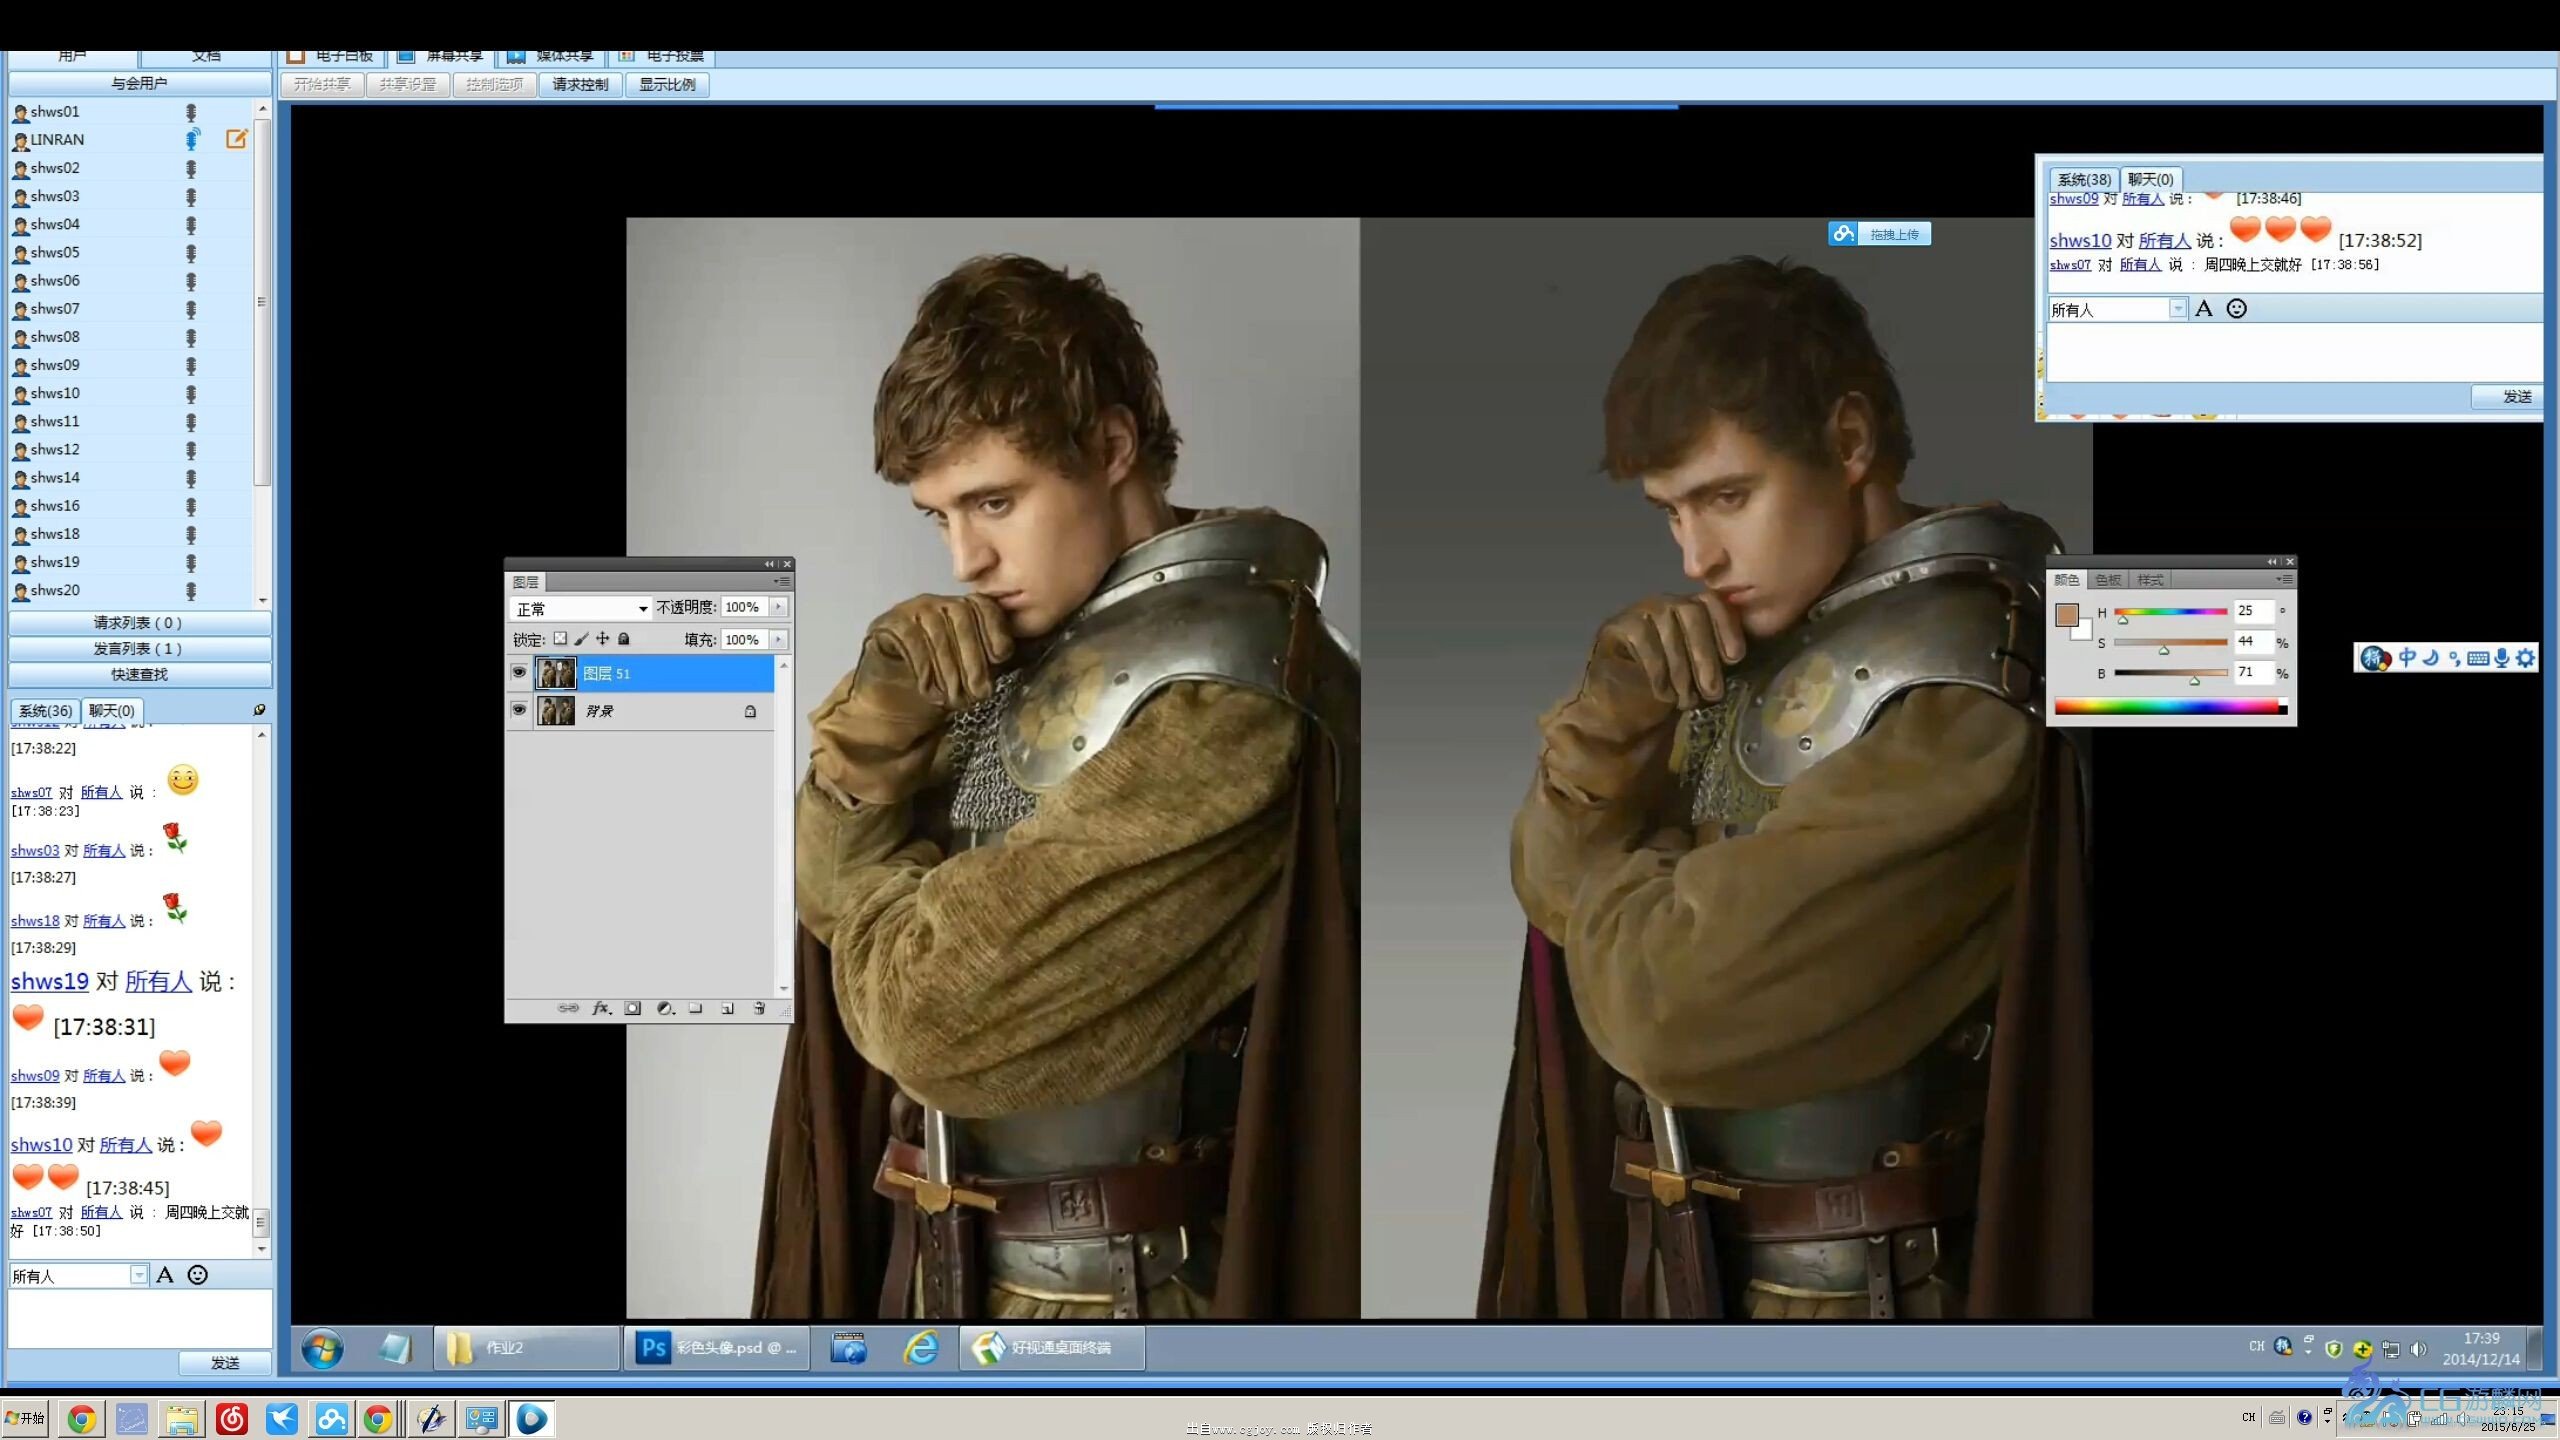This screenshot has height=1440, width=2560.
Task: Lock image pixels with the brush icon
Action: point(582,638)
